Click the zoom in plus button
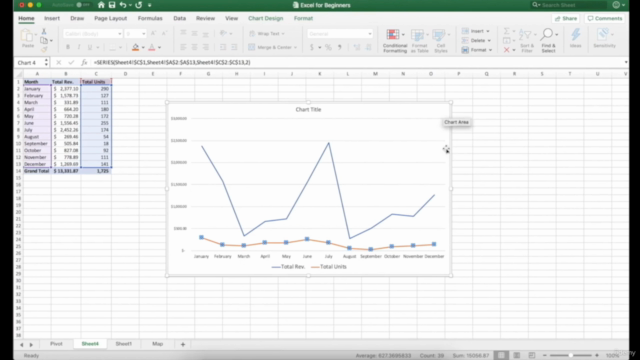Image resolution: width=640 pixels, height=360 pixels. click(x=597, y=356)
